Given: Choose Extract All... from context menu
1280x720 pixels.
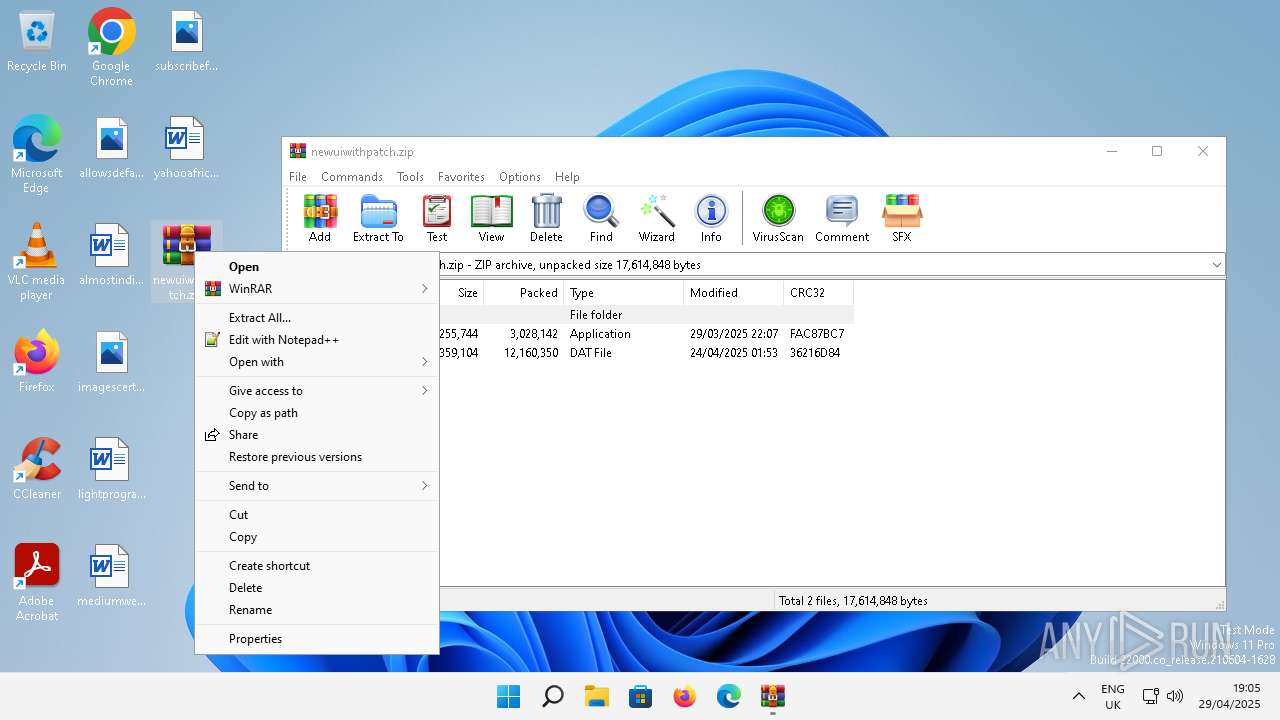Looking at the screenshot, I should (317, 318).
